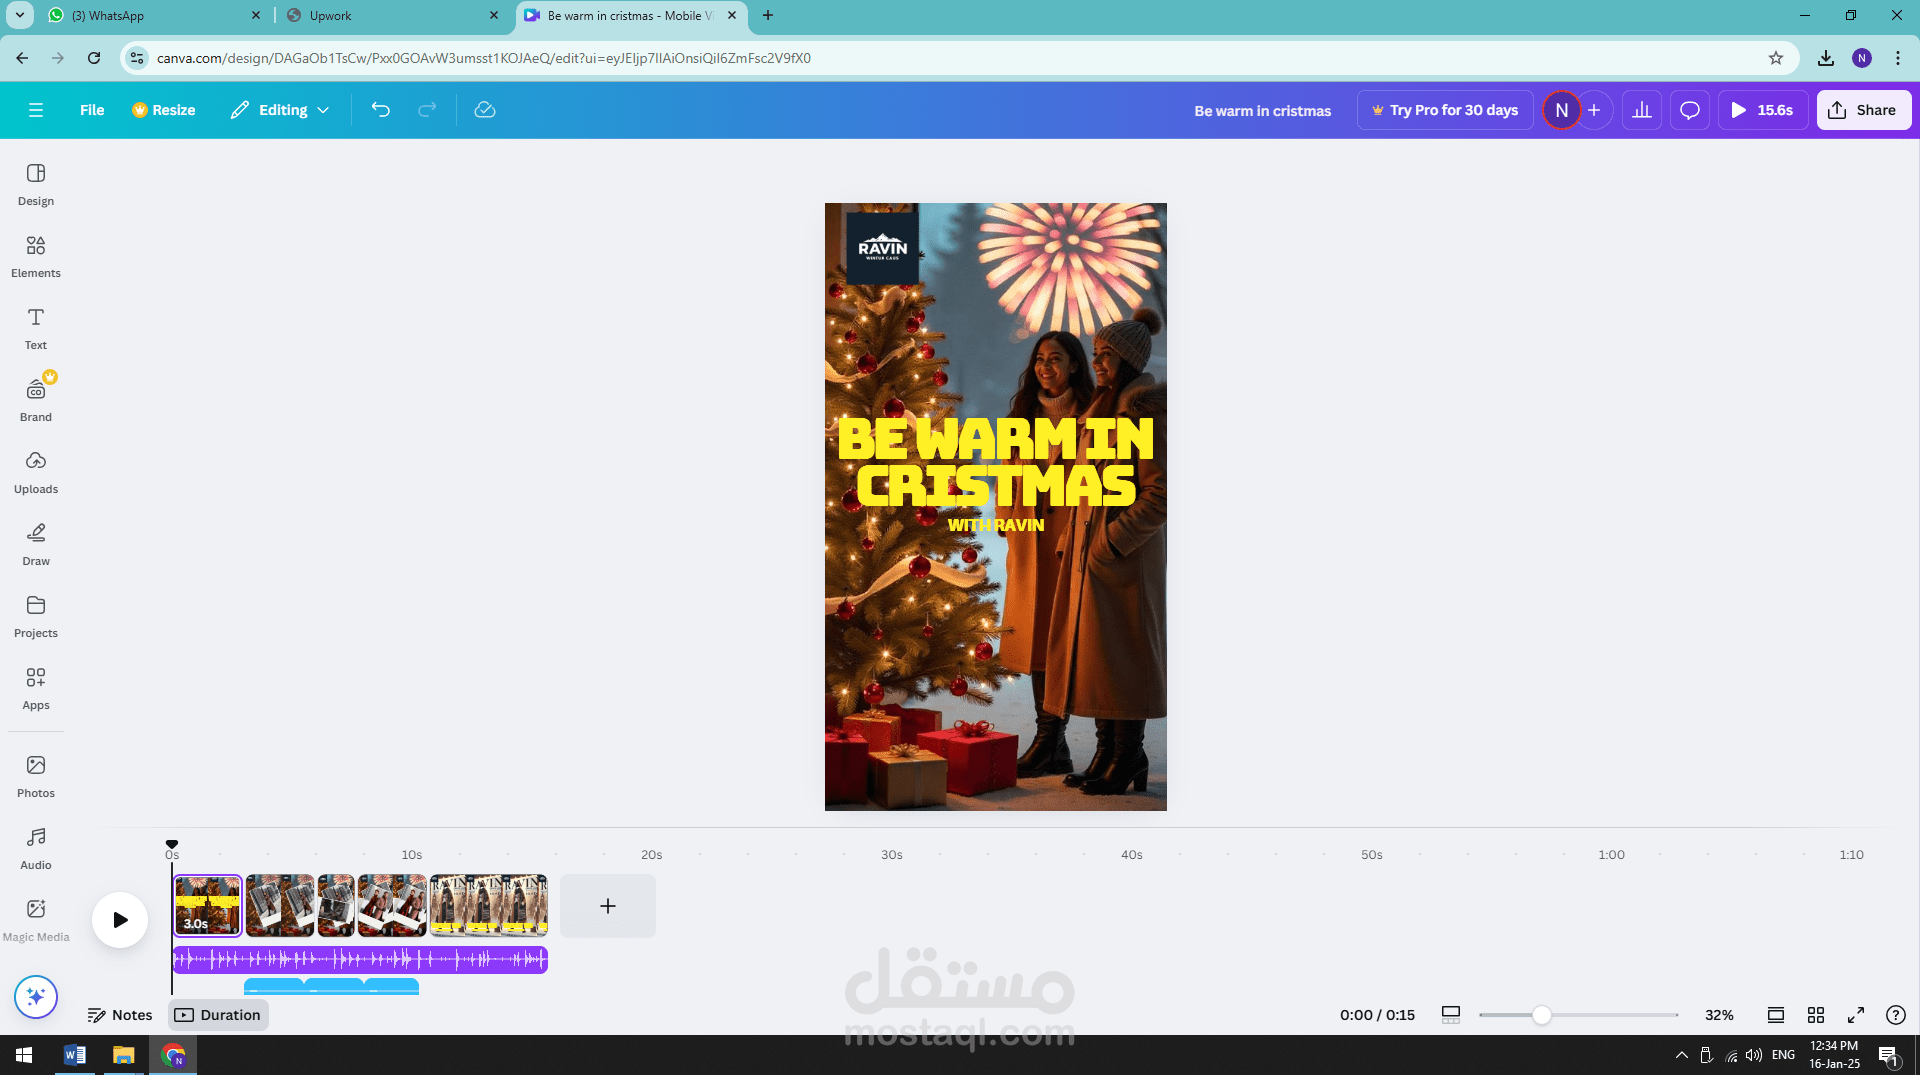Open the main hamburger menu
Screen dimensions: 1920x1075
tap(36, 110)
